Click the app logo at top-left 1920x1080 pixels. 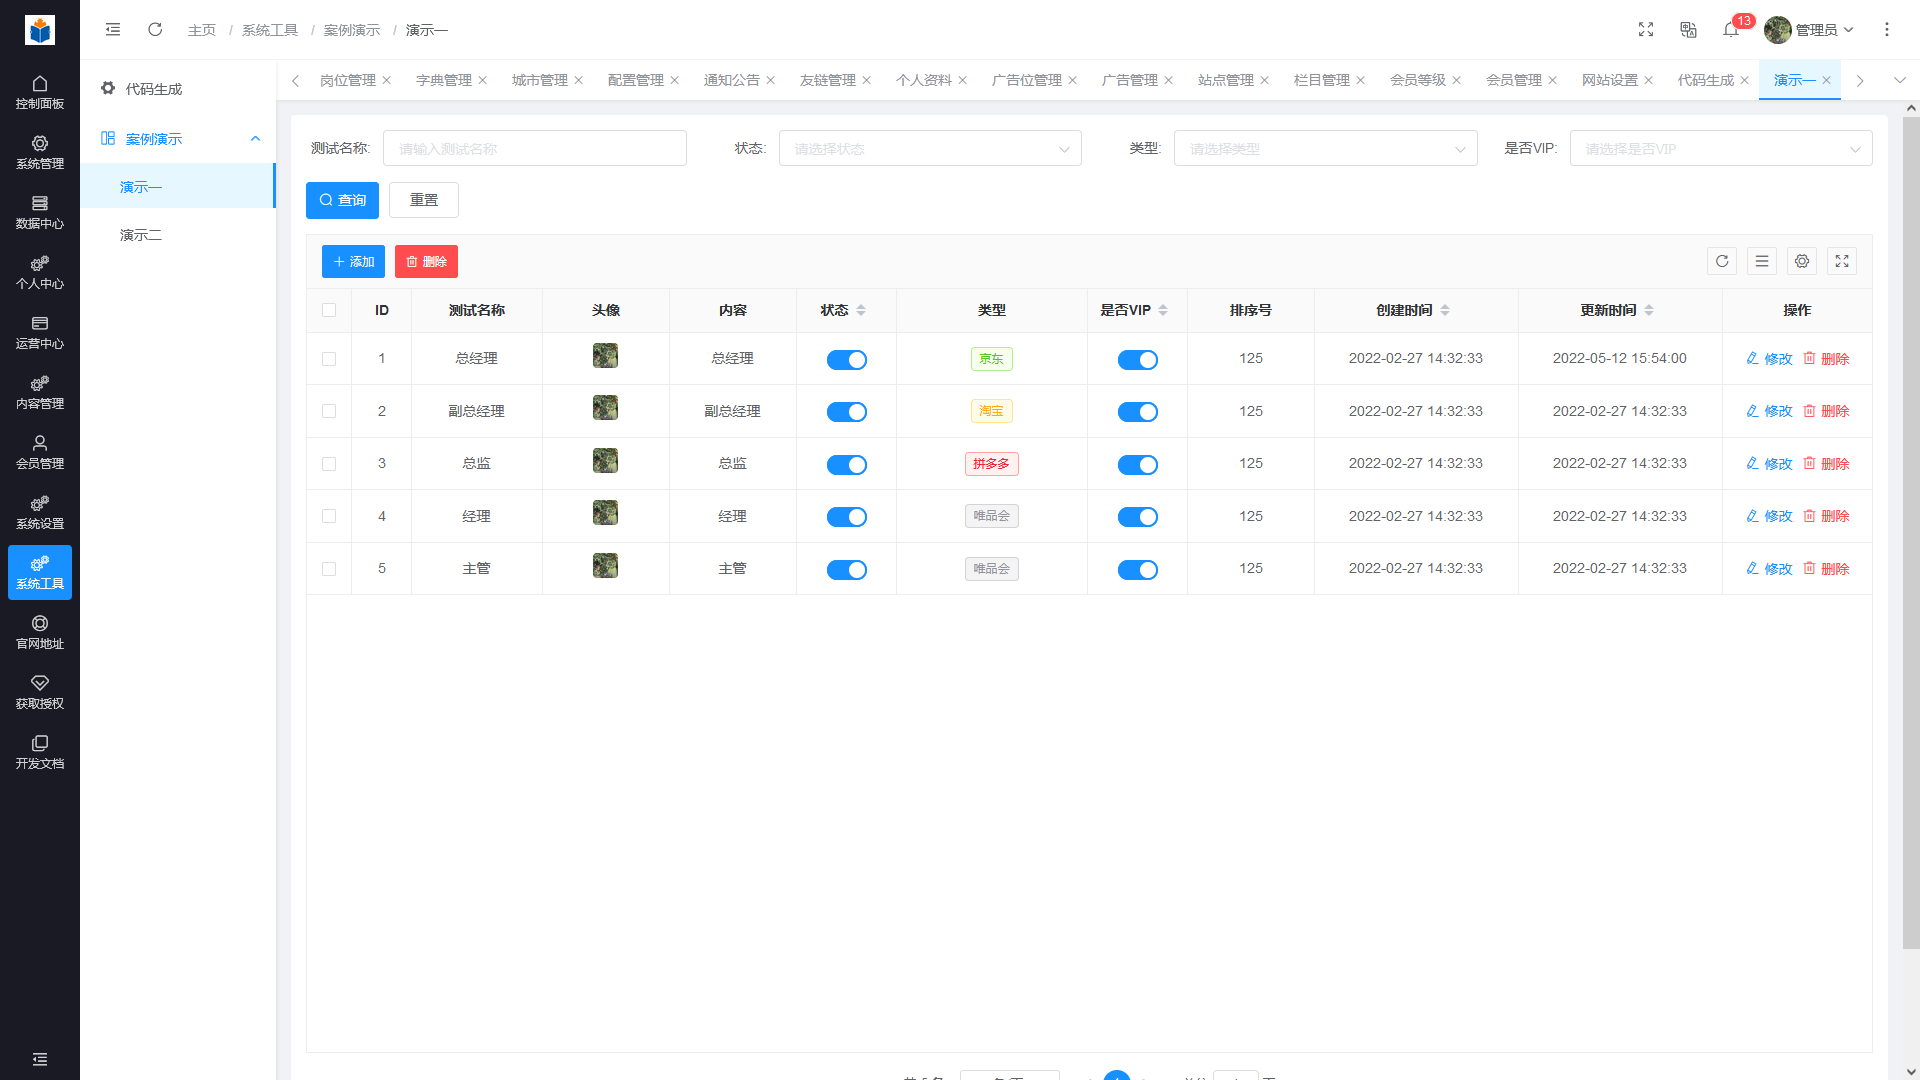tap(40, 30)
